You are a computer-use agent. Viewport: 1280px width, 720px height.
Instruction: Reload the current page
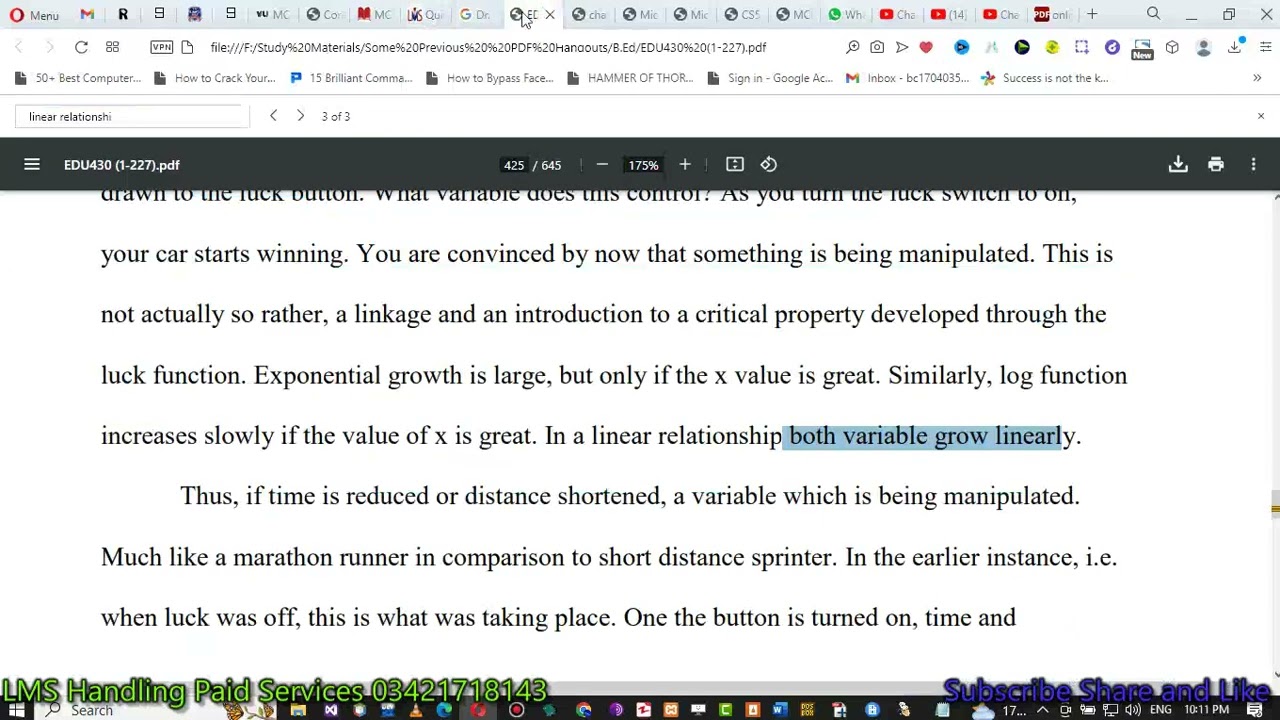coord(81,47)
